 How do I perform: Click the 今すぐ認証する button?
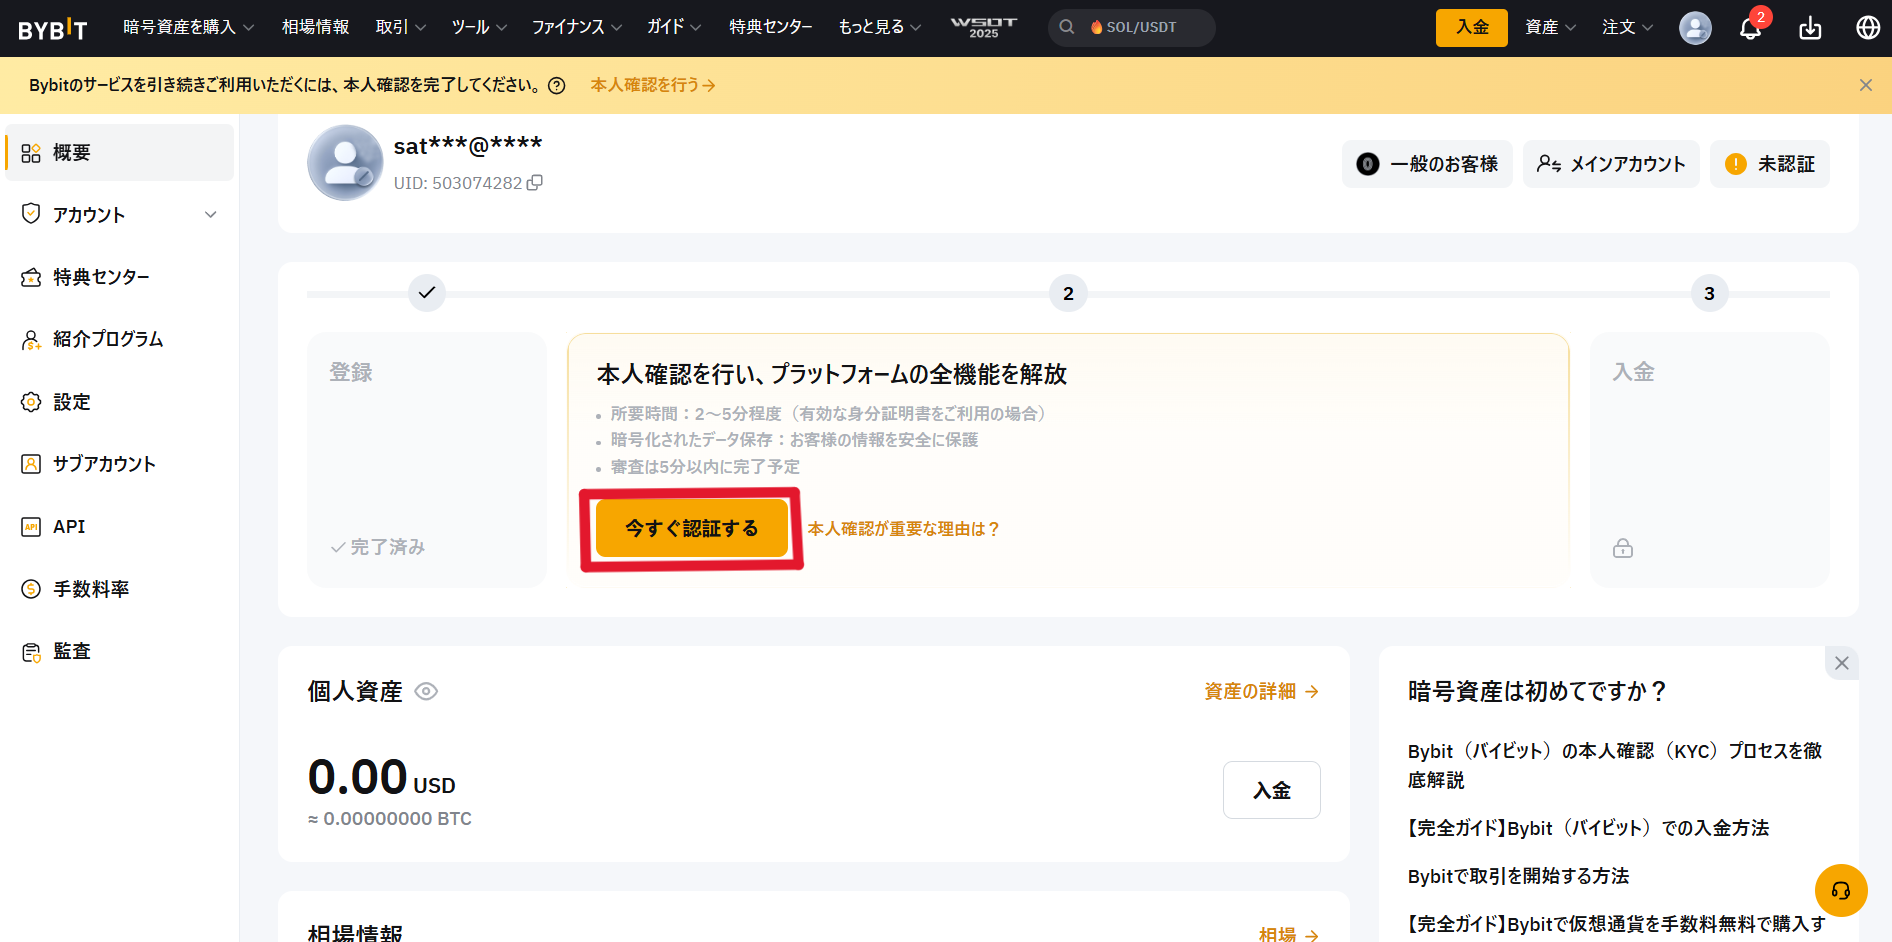[x=692, y=528]
